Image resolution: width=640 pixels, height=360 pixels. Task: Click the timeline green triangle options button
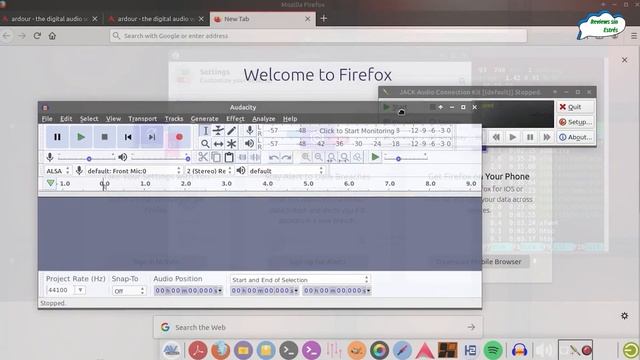coord(50,183)
